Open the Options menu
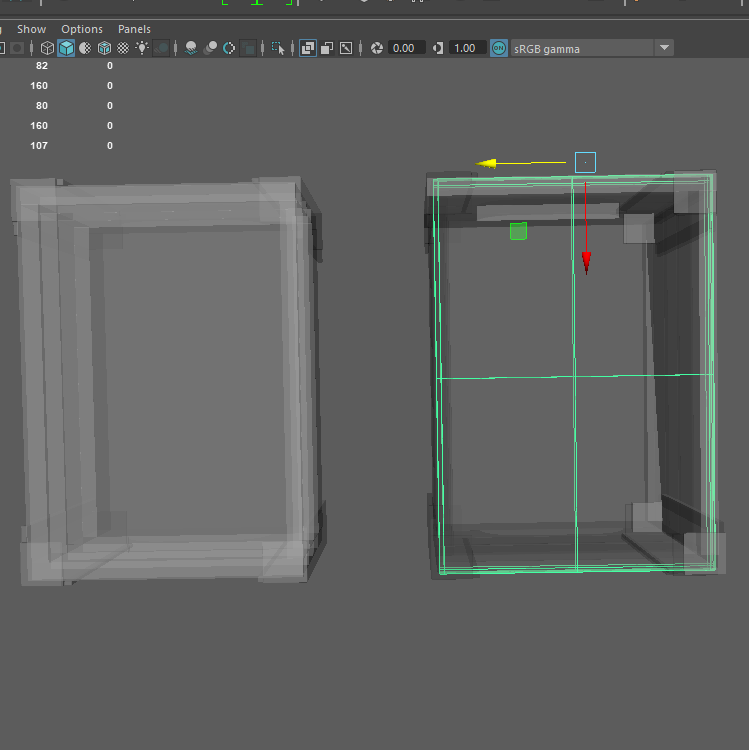 coord(82,29)
